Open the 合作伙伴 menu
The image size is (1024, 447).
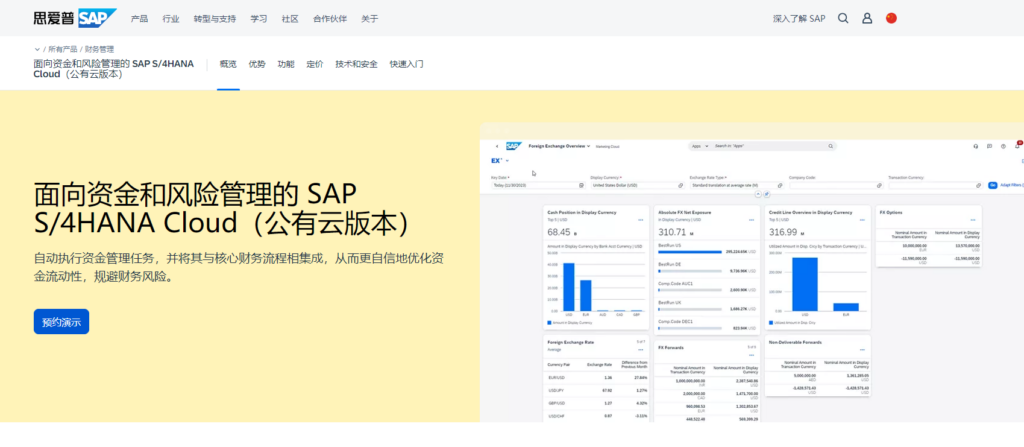click(x=330, y=18)
